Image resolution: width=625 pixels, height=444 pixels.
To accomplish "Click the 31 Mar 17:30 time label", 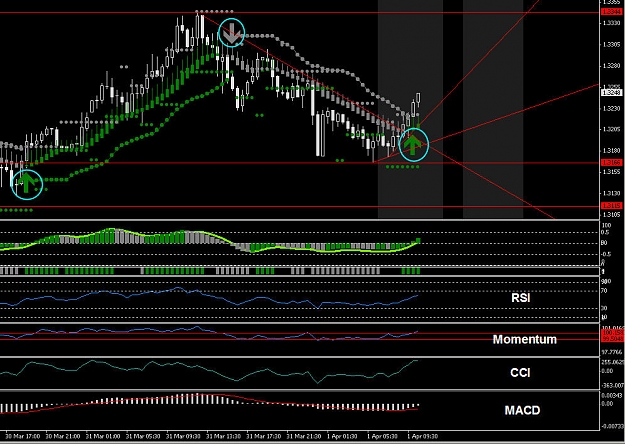I will pyautogui.click(x=264, y=436).
